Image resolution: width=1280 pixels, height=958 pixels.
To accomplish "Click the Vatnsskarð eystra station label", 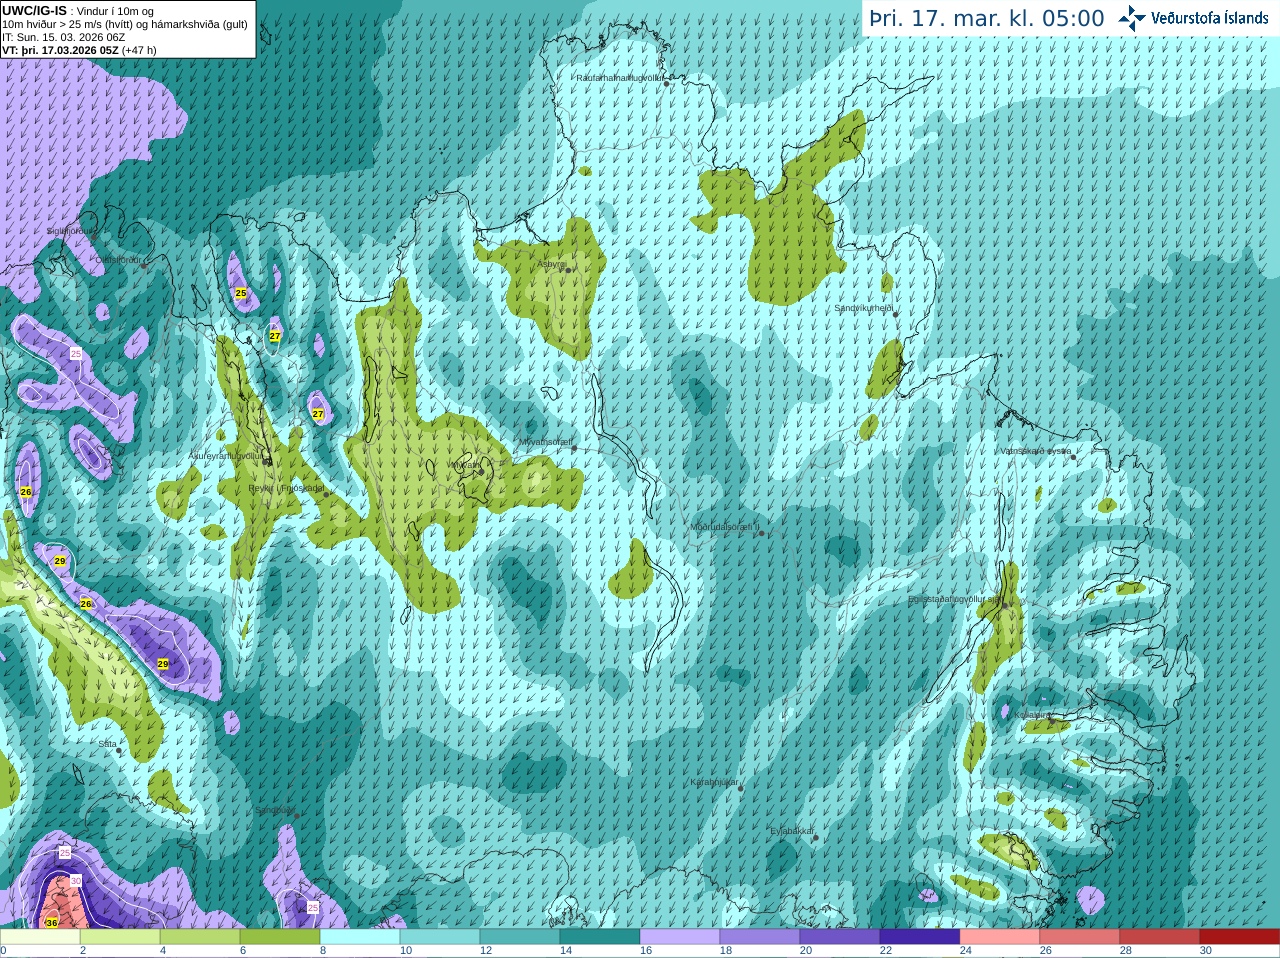I will [1035, 451].
